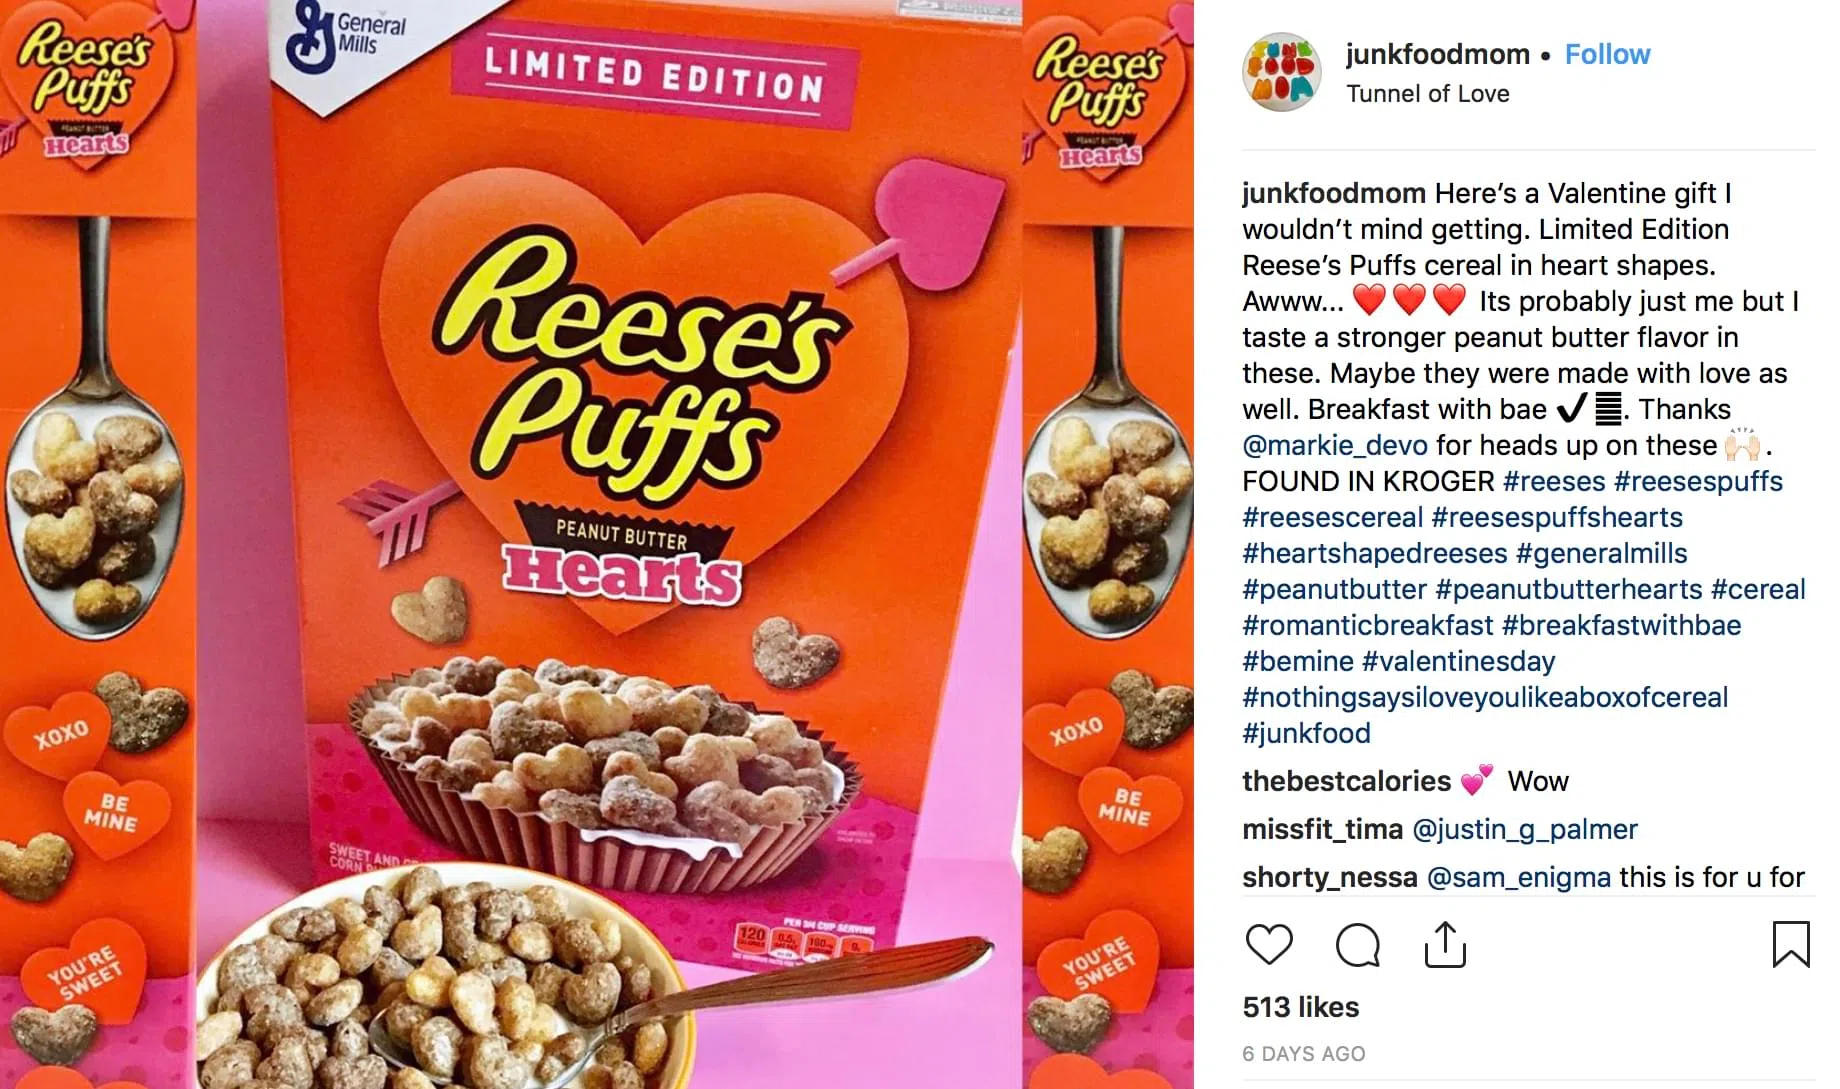View the 513 likes list
Screen dimensions: 1840x1089
[1300, 1007]
